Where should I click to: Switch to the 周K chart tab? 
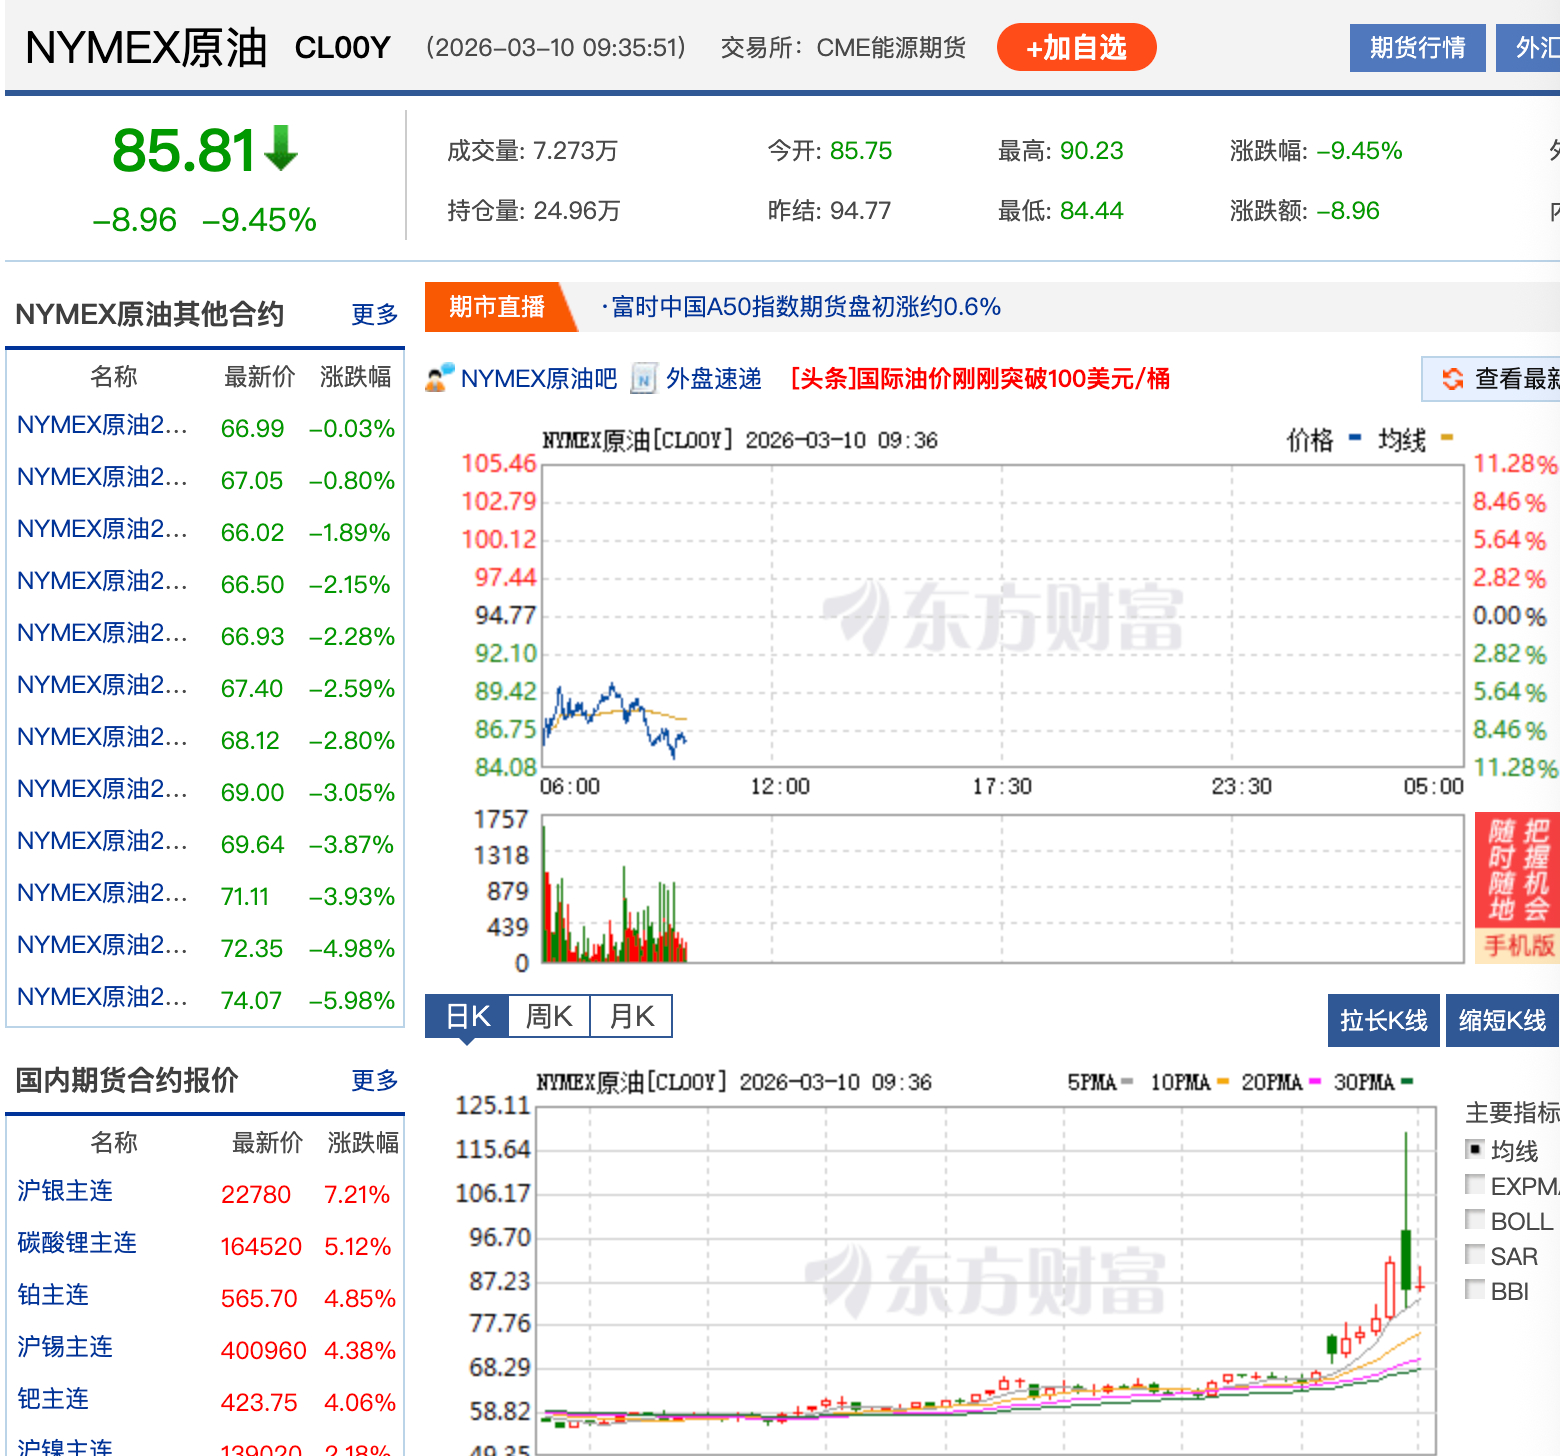pos(549,1017)
